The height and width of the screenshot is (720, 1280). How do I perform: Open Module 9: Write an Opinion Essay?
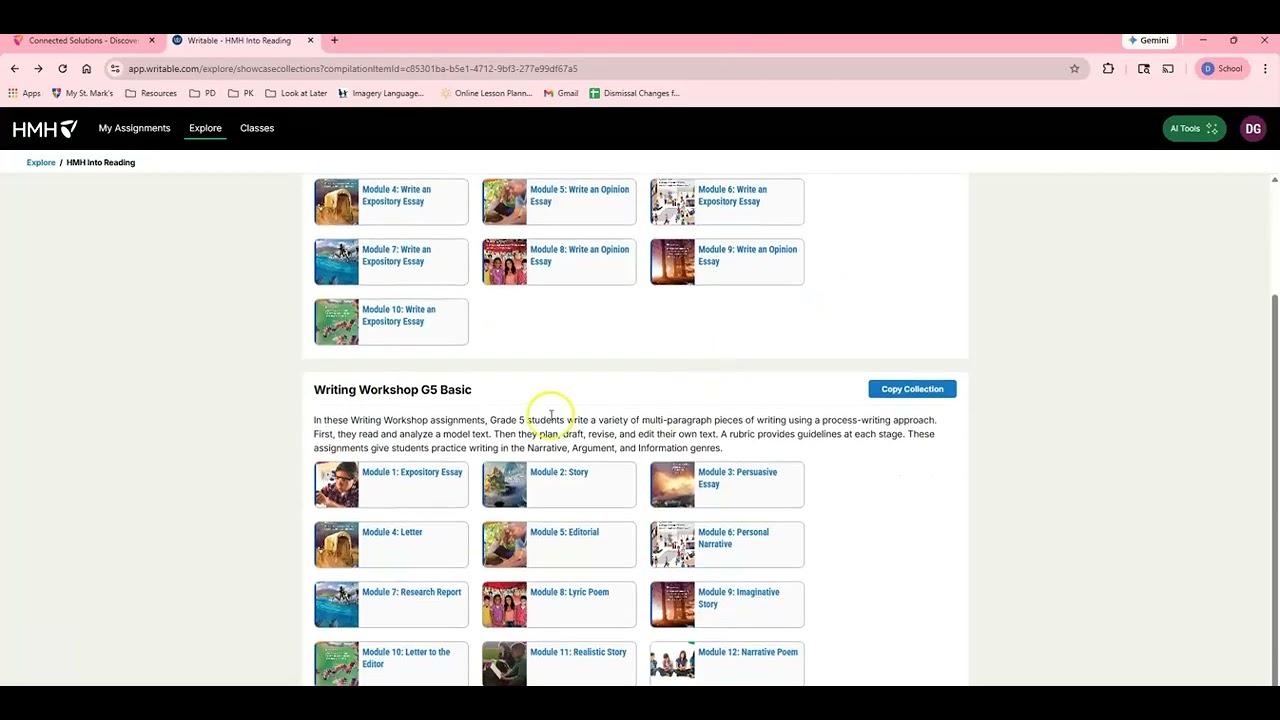pyautogui.click(x=727, y=262)
